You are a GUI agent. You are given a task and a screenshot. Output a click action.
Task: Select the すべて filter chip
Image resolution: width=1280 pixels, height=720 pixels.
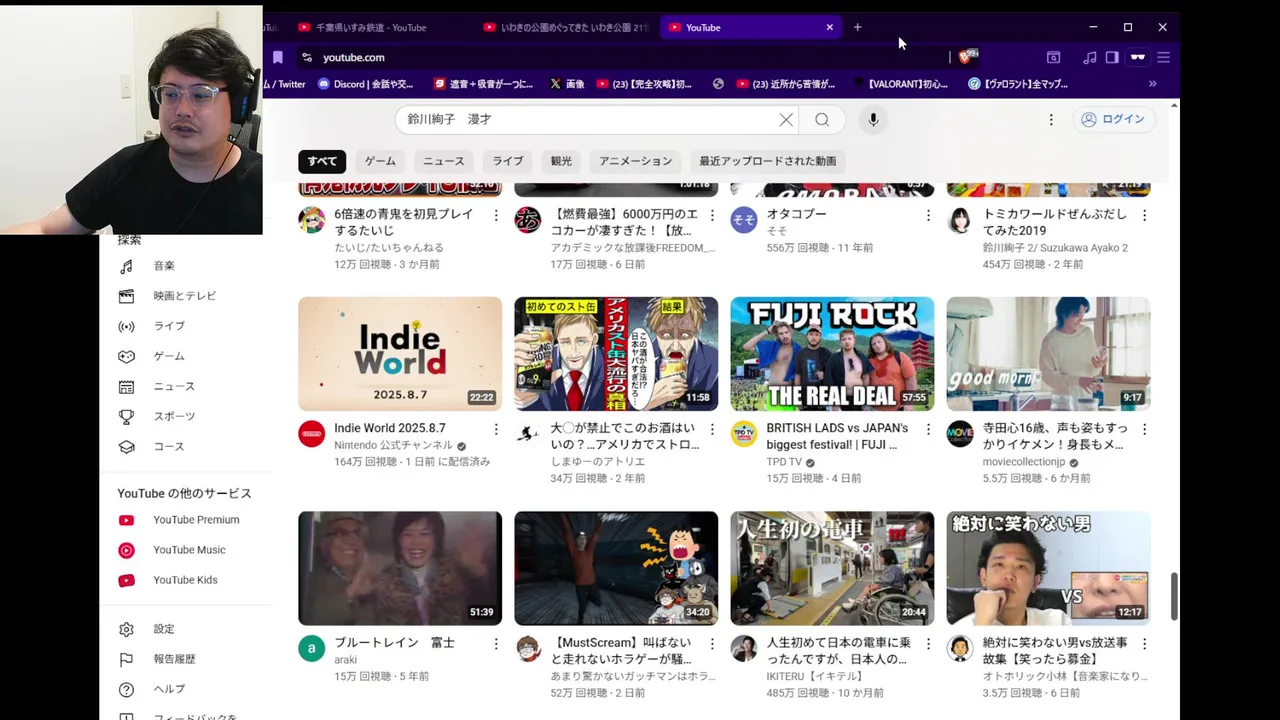click(x=322, y=161)
